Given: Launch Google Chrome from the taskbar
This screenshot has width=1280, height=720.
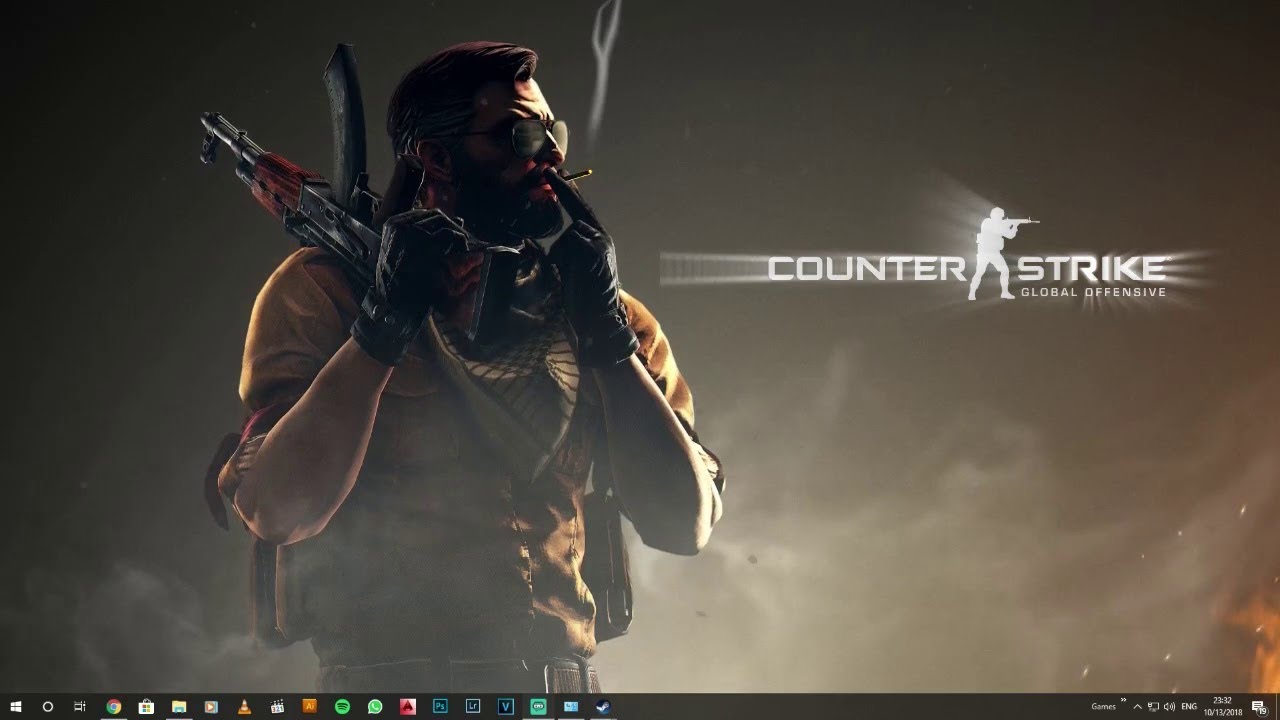Looking at the screenshot, I should tap(113, 707).
